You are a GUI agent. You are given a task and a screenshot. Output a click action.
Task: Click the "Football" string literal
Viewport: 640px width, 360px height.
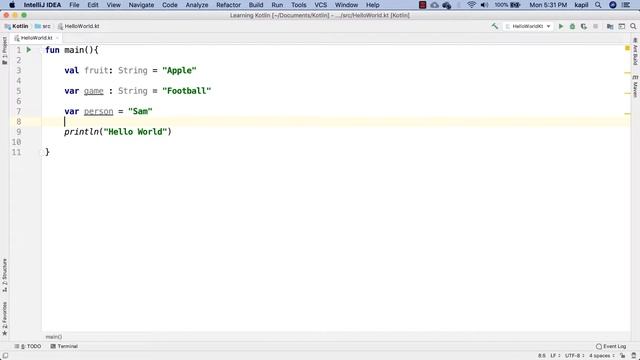[x=187, y=91]
